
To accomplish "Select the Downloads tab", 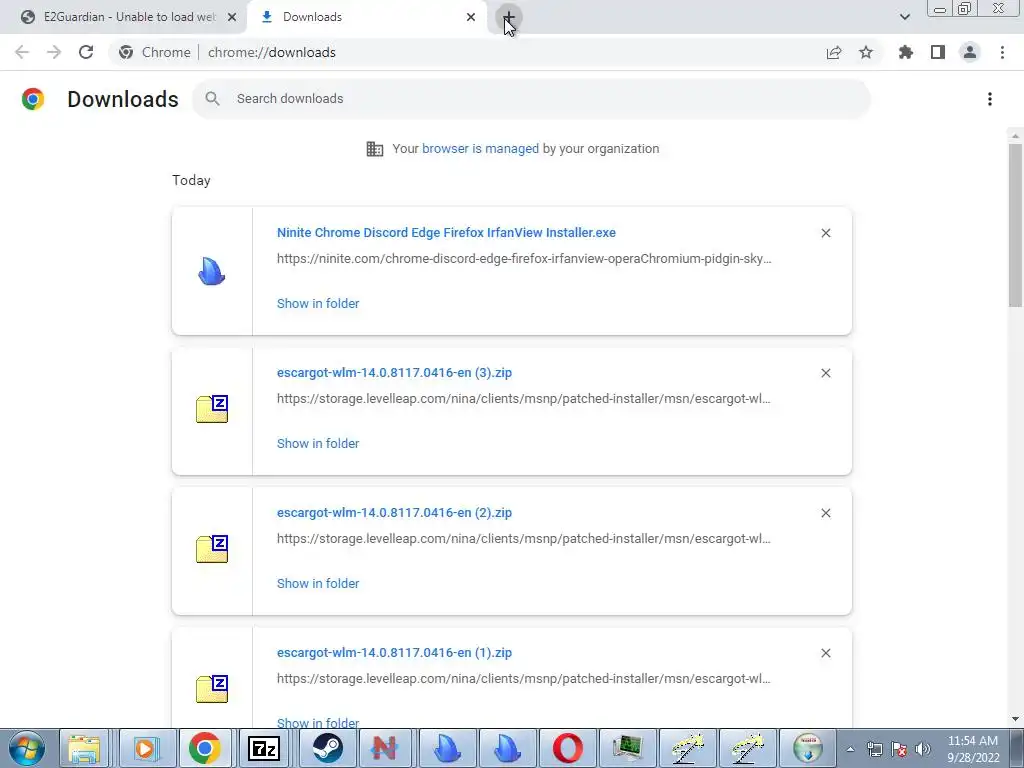I will [x=366, y=17].
